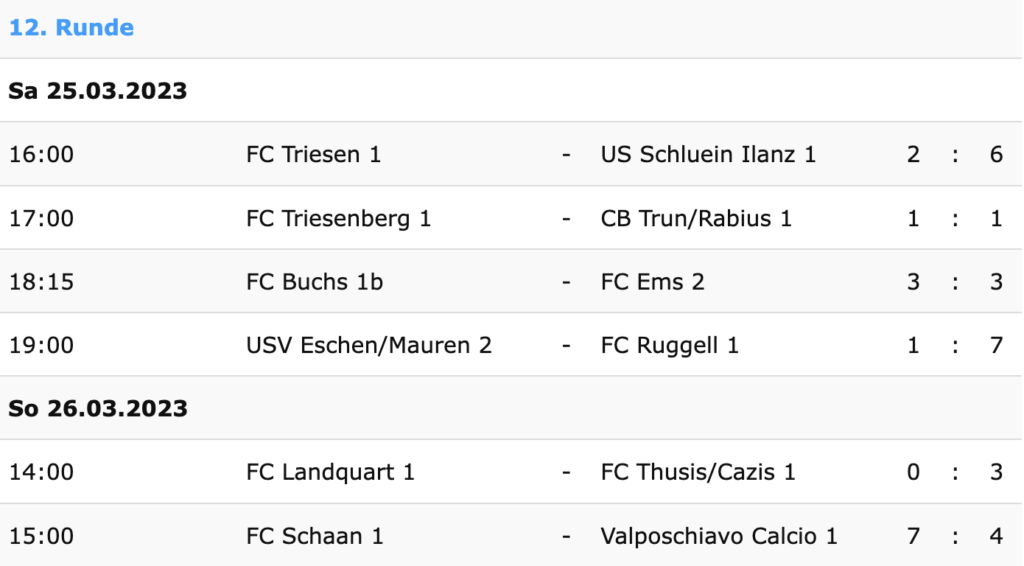The width and height of the screenshot is (1024, 566).
Task: Click US Schluein Ilanz 1 team name
Action: tap(708, 155)
